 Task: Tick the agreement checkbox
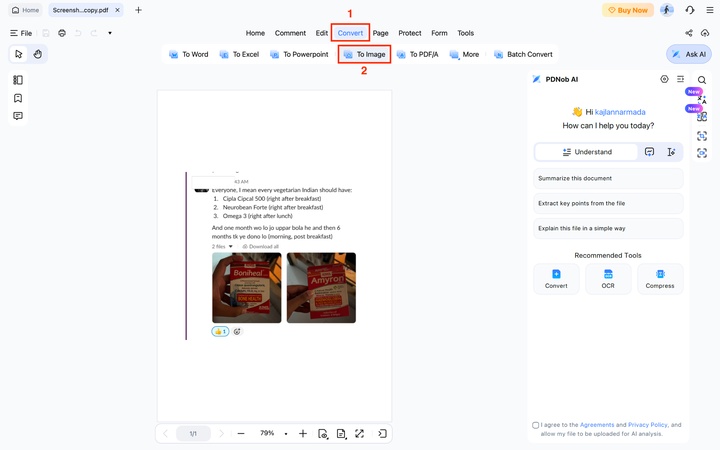pos(535,425)
